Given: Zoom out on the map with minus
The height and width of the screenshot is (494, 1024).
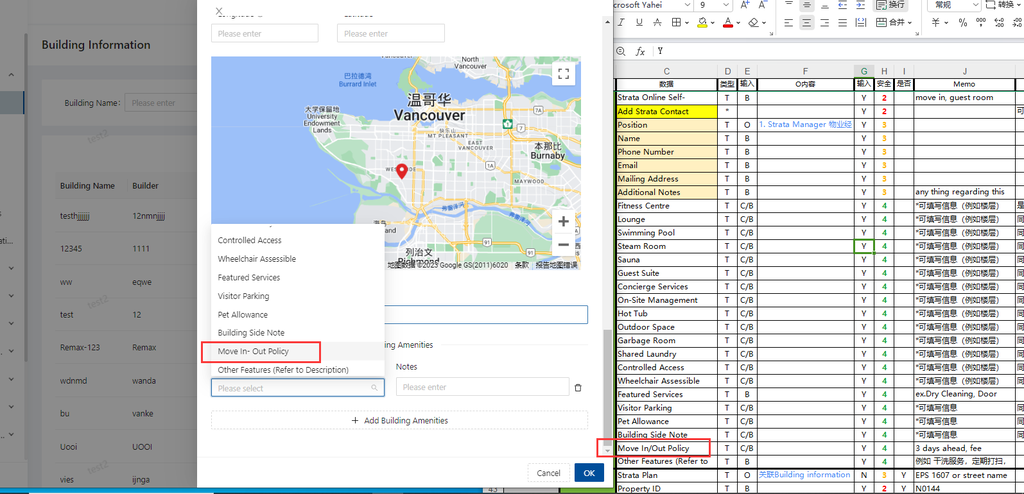Looking at the screenshot, I should point(564,244).
